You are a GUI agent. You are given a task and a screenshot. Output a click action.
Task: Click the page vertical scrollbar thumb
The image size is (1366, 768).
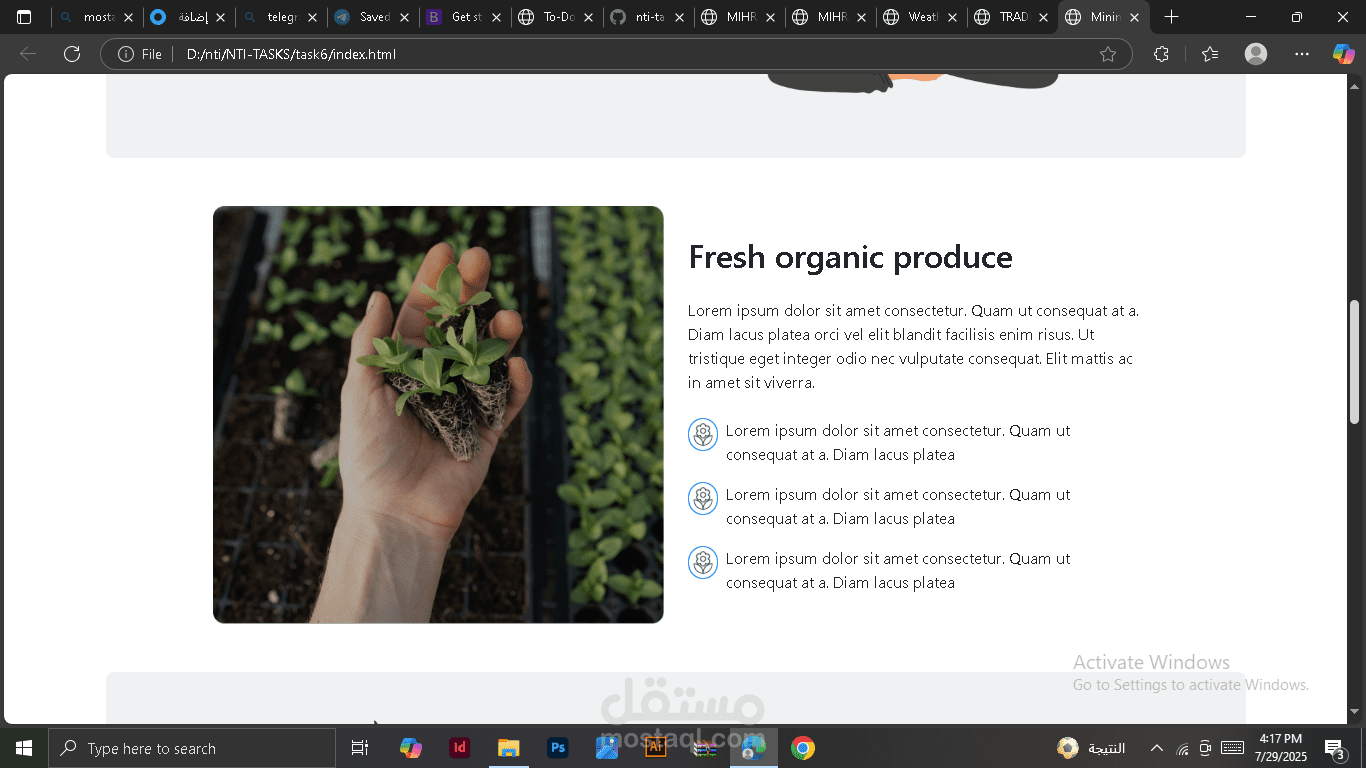pyautogui.click(x=1355, y=362)
